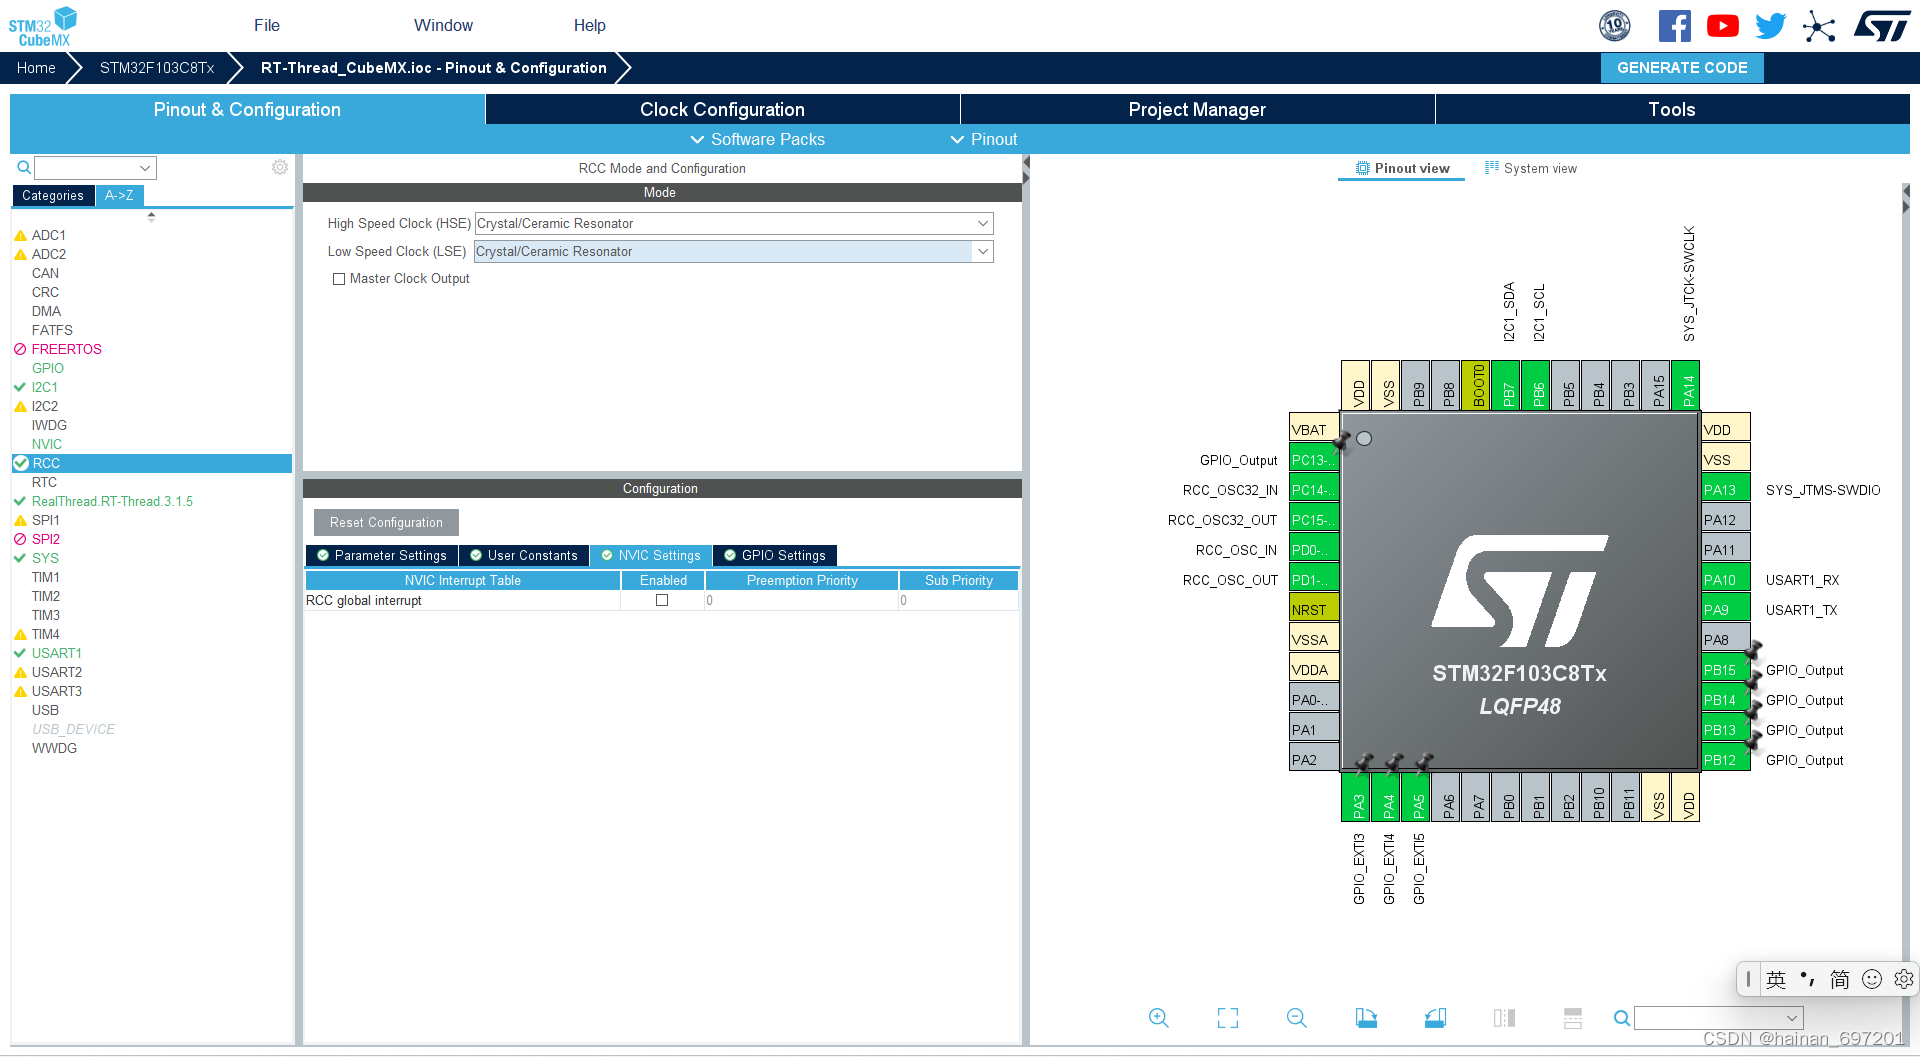Viewport: 1920px width, 1057px height.
Task: Click the 10th anniversary badge icon
Action: point(1615,26)
